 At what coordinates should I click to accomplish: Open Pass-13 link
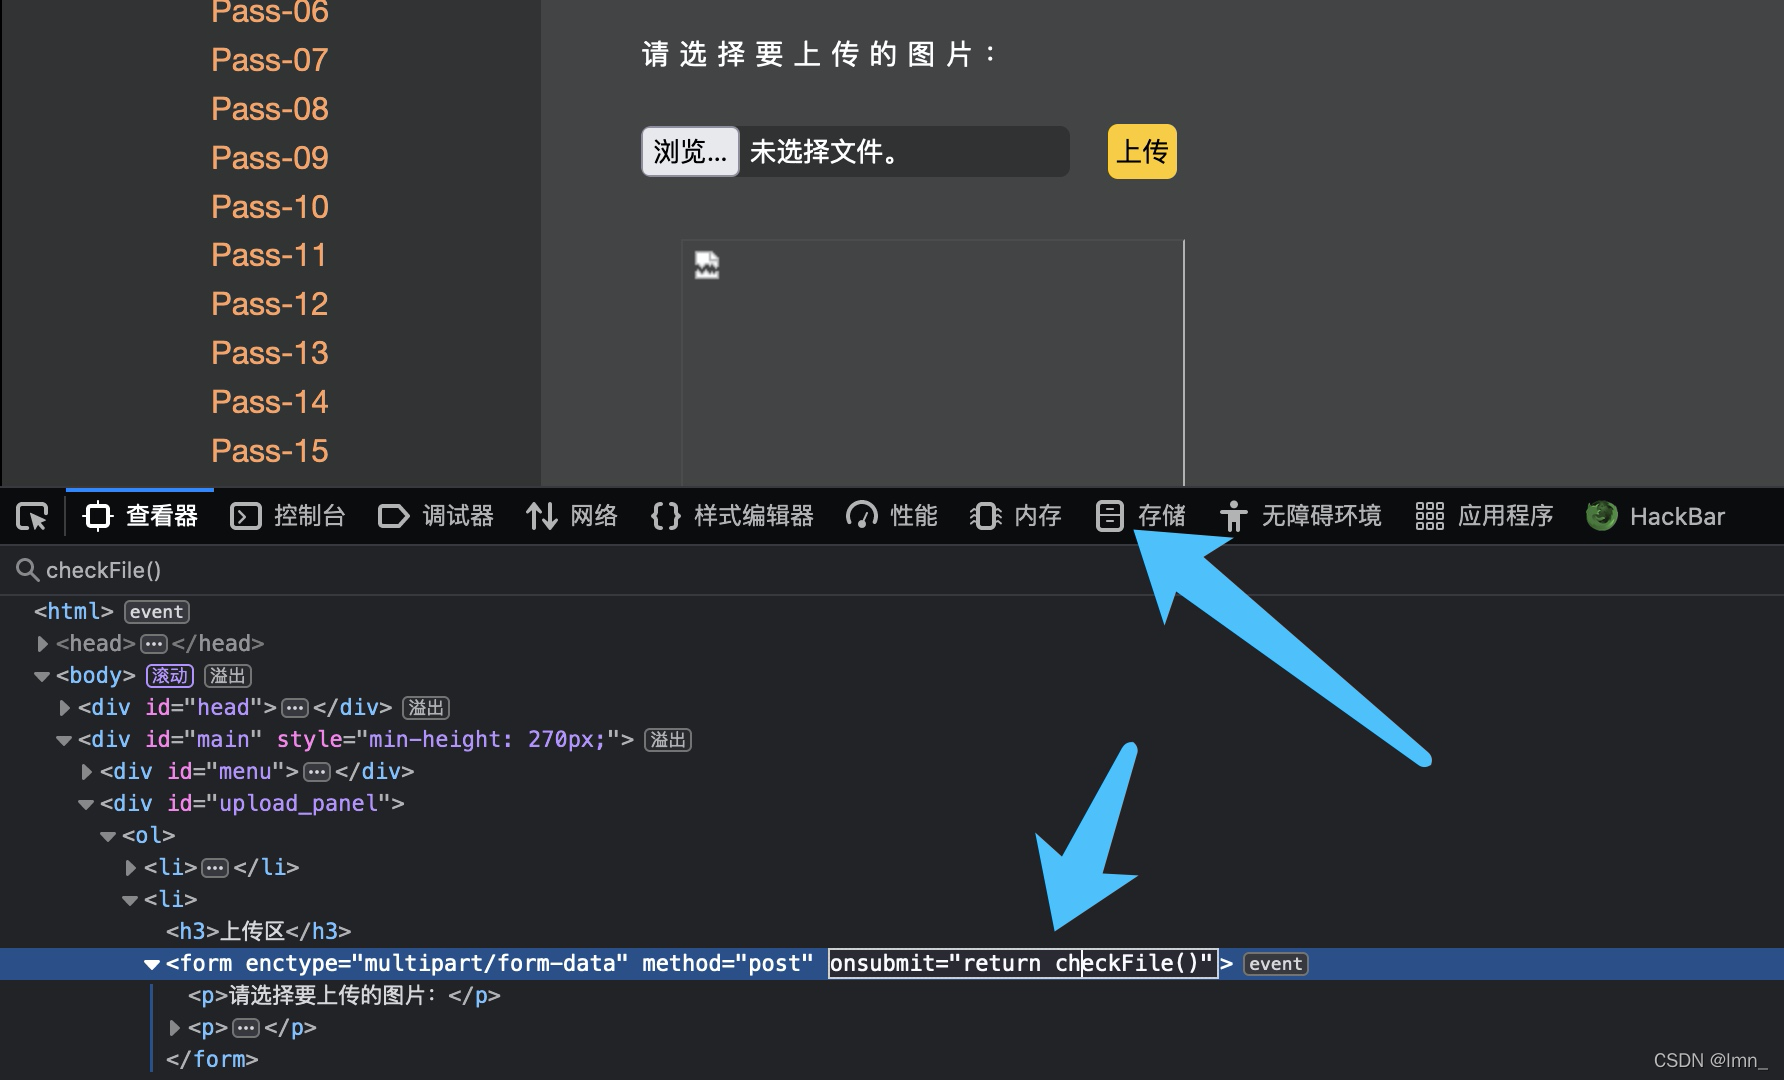[270, 353]
